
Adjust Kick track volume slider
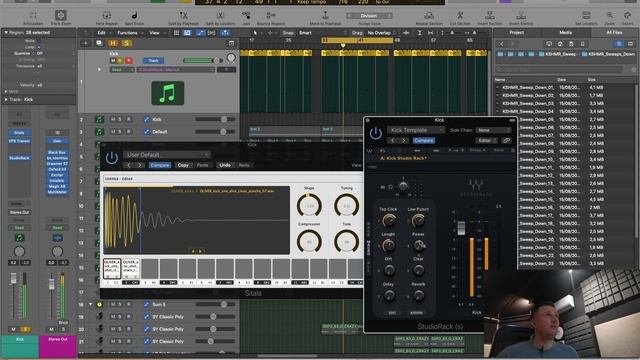click(x=203, y=60)
